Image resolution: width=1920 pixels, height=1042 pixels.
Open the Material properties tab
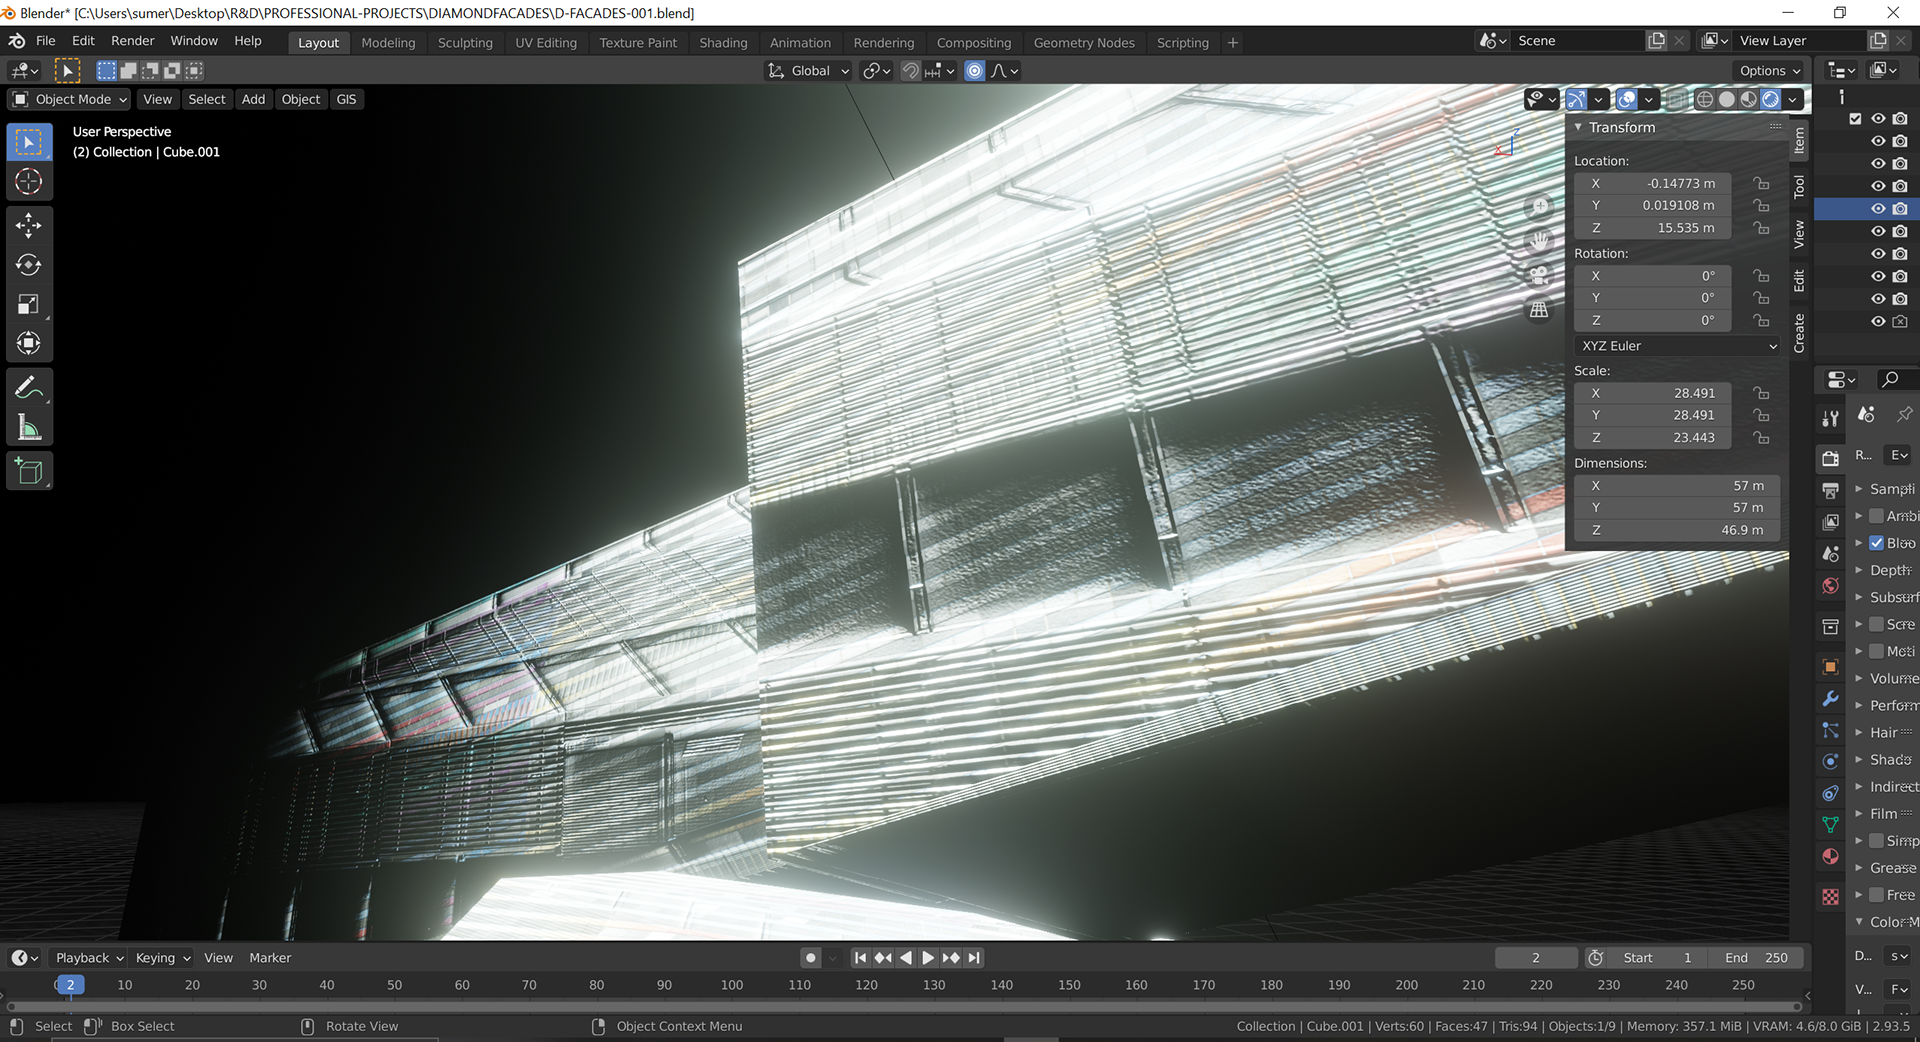1830,857
